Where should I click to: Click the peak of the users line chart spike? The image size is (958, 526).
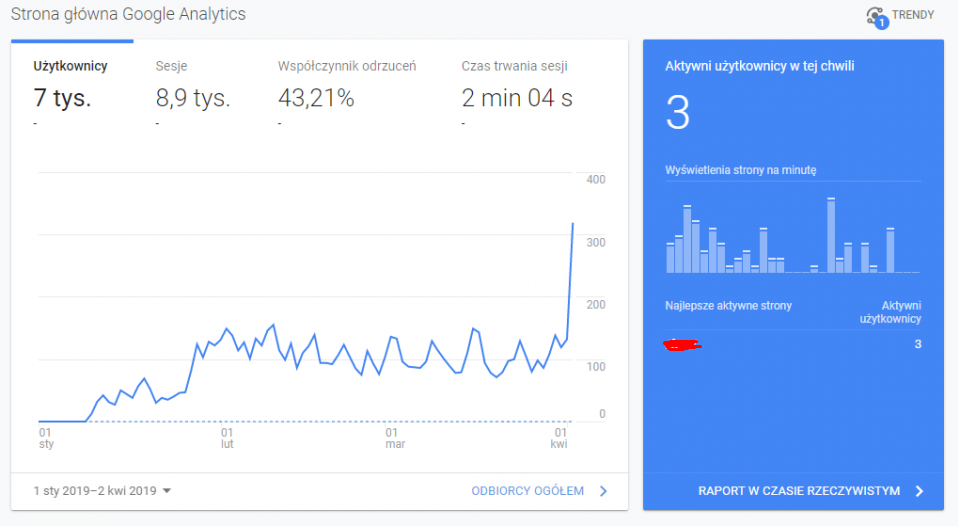point(573,223)
